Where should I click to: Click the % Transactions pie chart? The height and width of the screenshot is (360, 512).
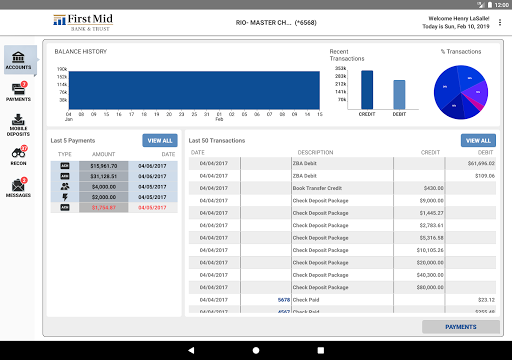[461, 92]
